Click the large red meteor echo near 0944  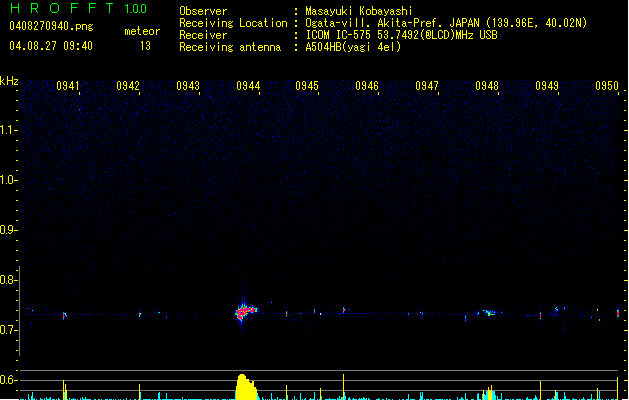[245, 312]
